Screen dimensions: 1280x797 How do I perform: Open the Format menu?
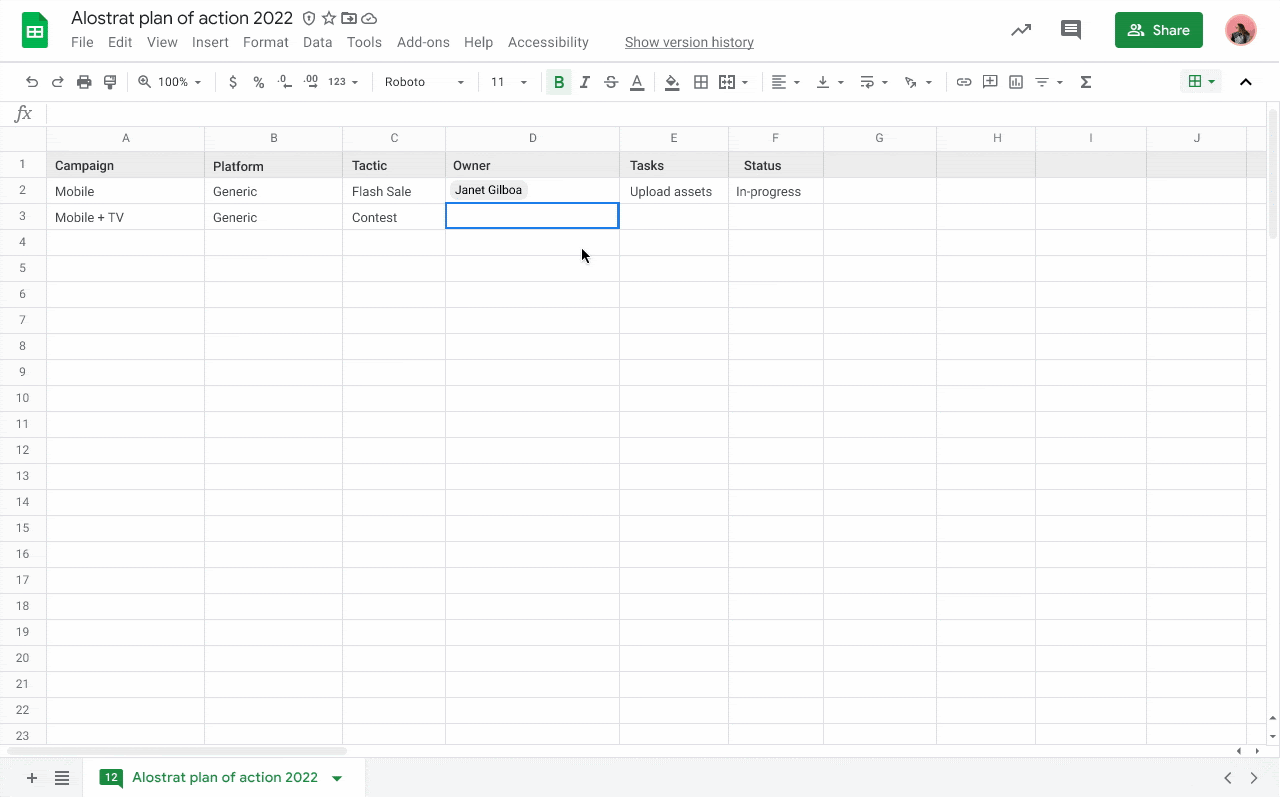click(265, 42)
